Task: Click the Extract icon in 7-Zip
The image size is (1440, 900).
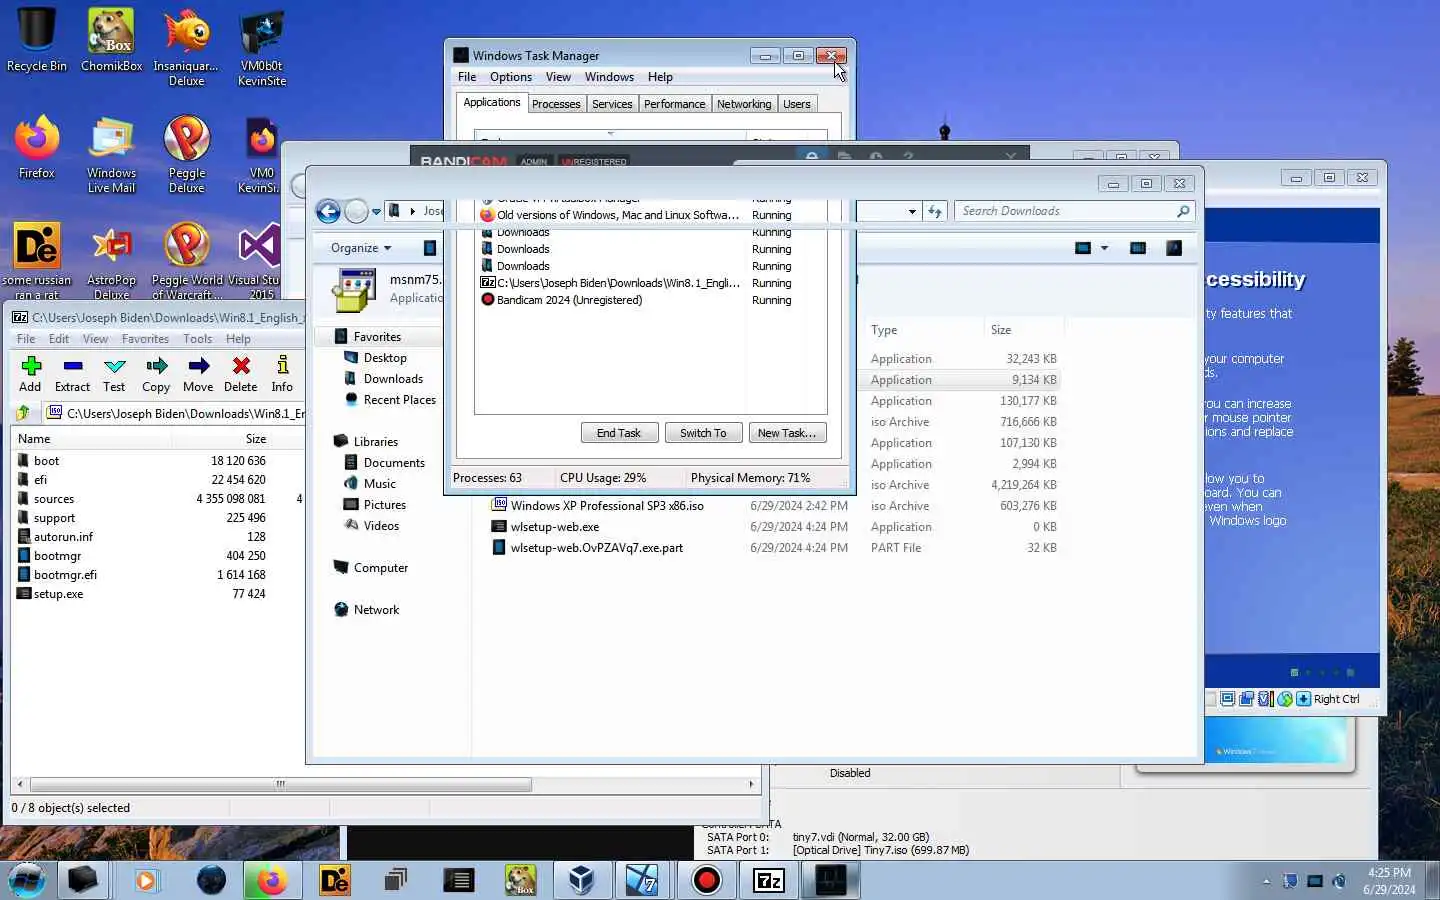Action: pyautogui.click(x=72, y=374)
